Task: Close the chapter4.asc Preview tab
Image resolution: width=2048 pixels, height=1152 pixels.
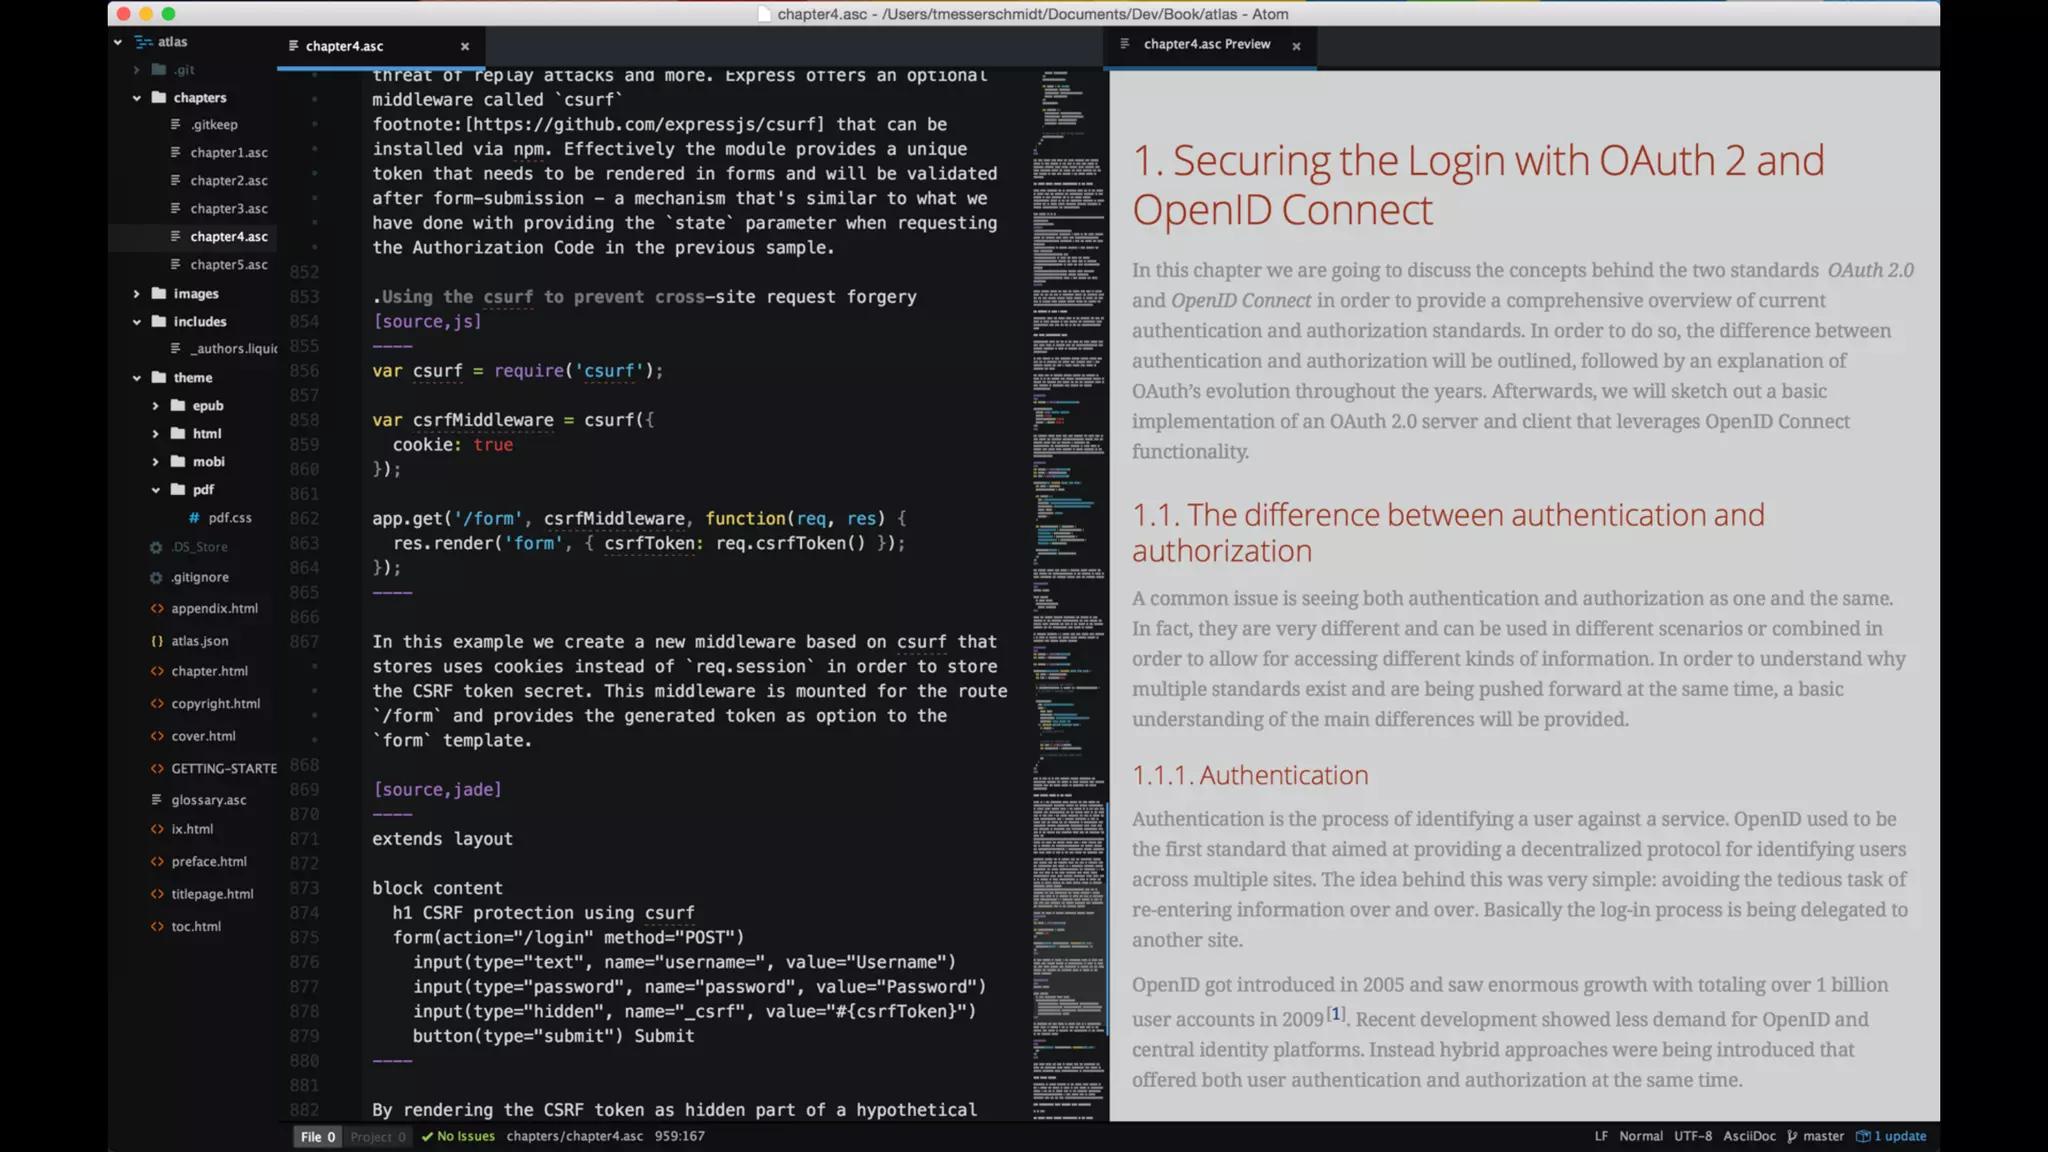Action: coord(1296,46)
